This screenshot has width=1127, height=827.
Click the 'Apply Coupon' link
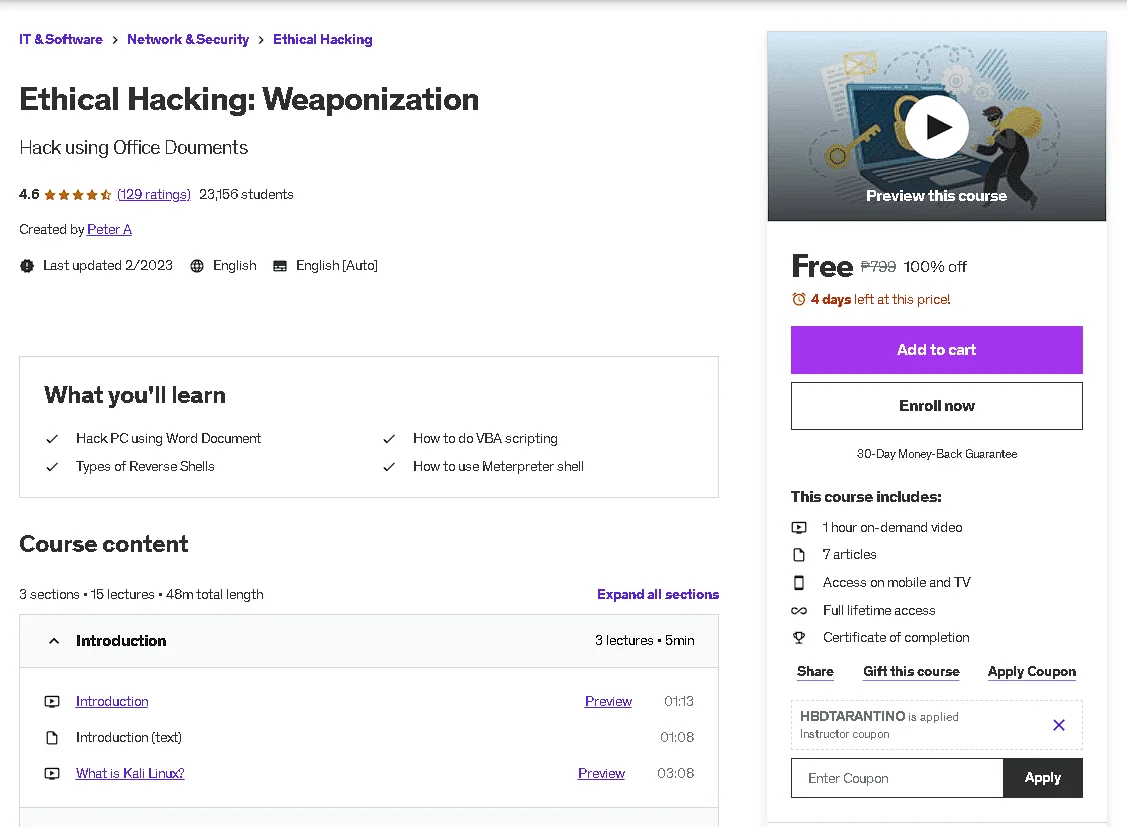(1031, 672)
